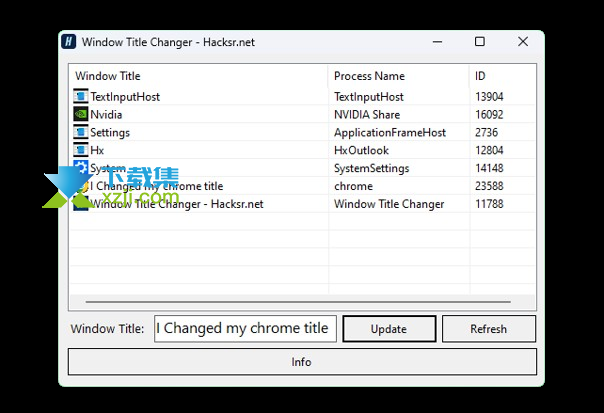The width and height of the screenshot is (604, 413).
Task: Click ID 16092
Action: 489,114
